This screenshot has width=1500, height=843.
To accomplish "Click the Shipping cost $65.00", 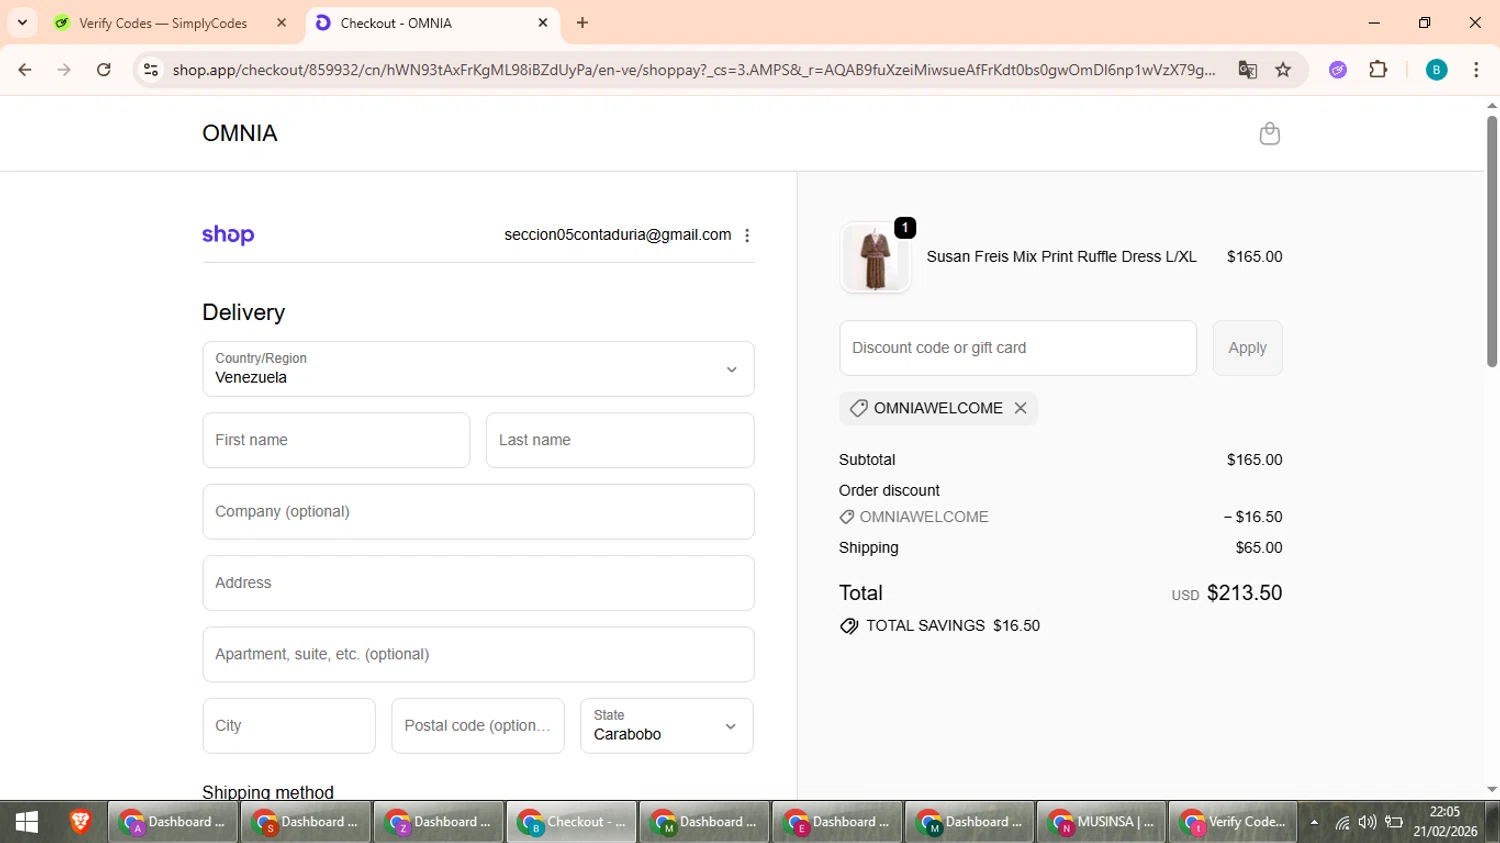I will tap(1259, 548).
